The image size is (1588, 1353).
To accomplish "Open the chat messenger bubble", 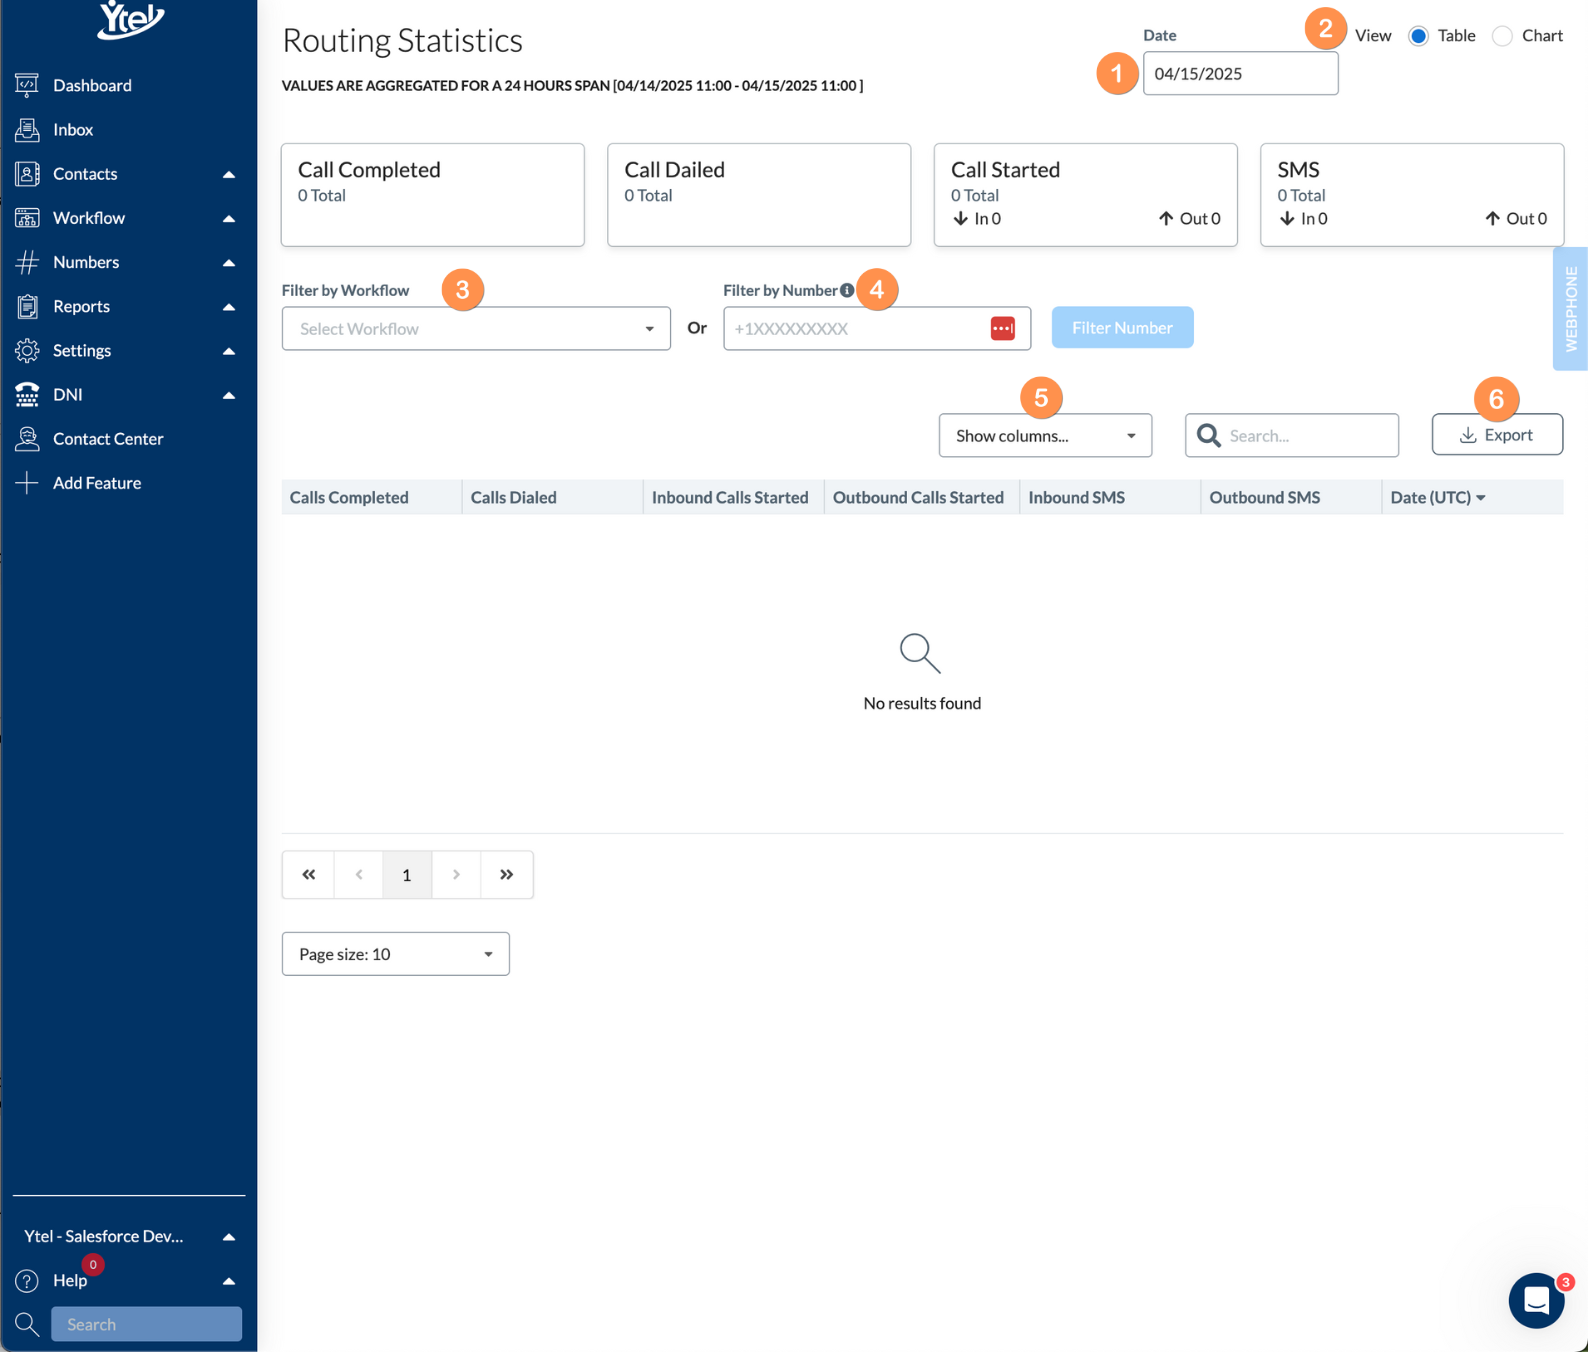I will pyautogui.click(x=1536, y=1301).
